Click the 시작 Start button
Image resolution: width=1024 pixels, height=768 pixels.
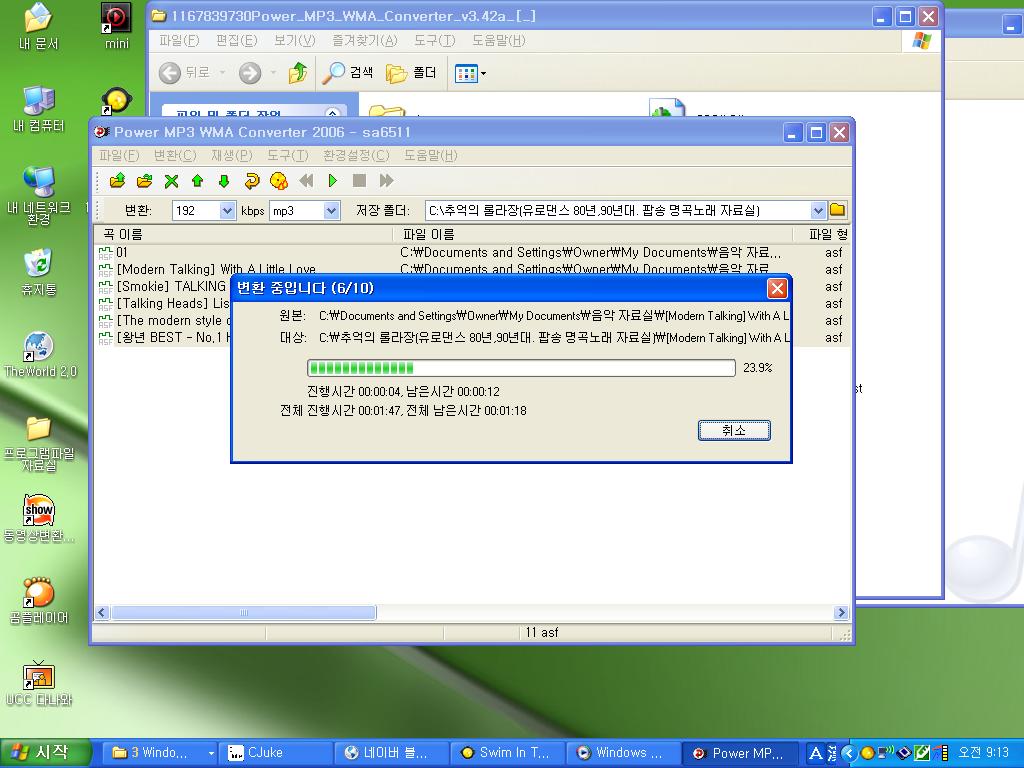point(44,753)
